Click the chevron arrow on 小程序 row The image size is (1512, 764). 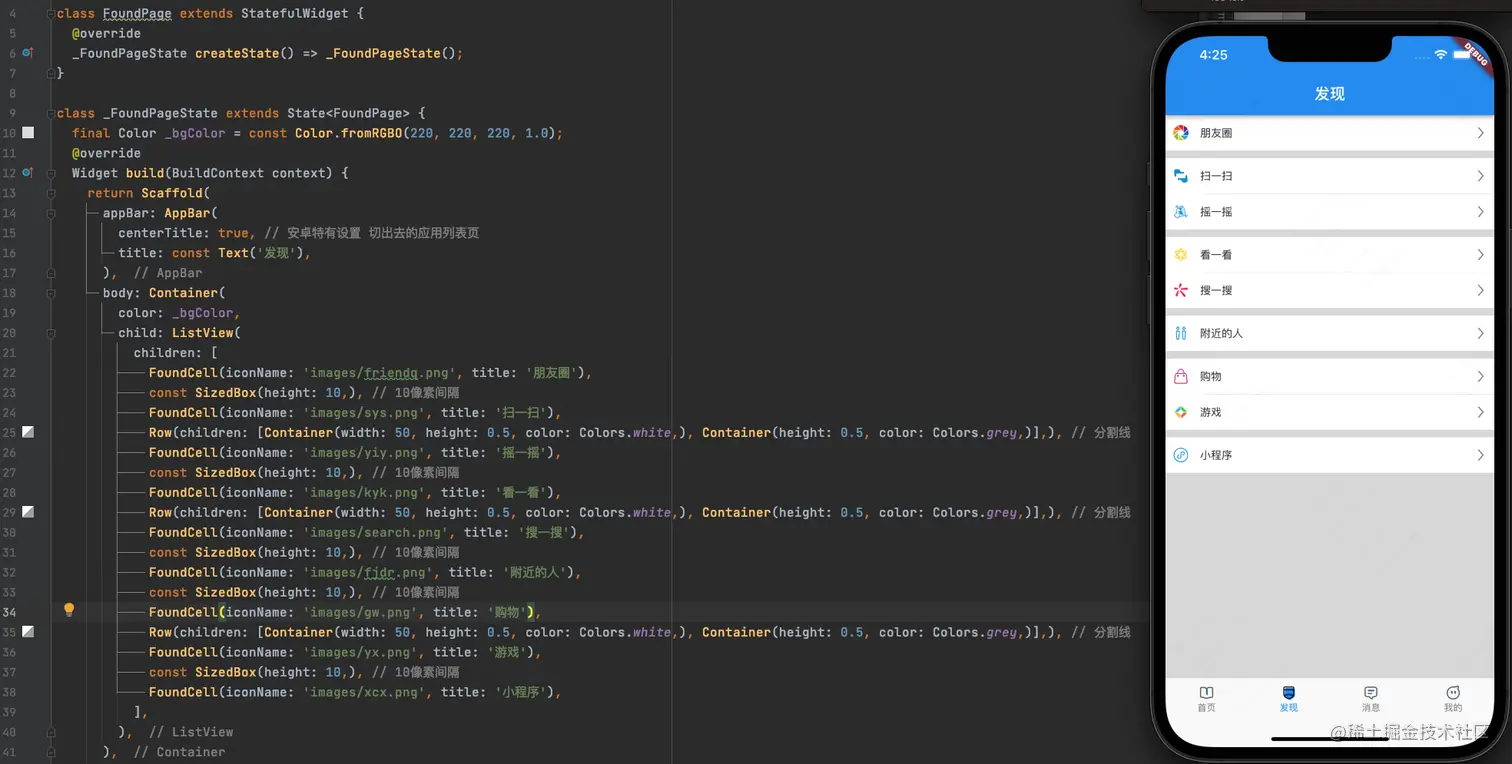[x=1480, y=455]
